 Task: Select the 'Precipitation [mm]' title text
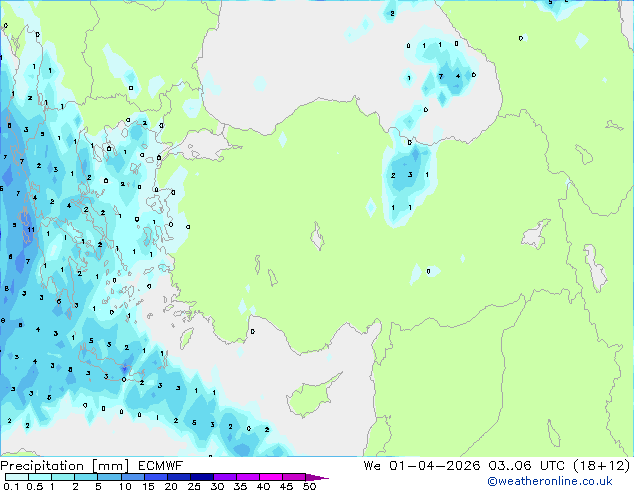(x=65, y=466)
